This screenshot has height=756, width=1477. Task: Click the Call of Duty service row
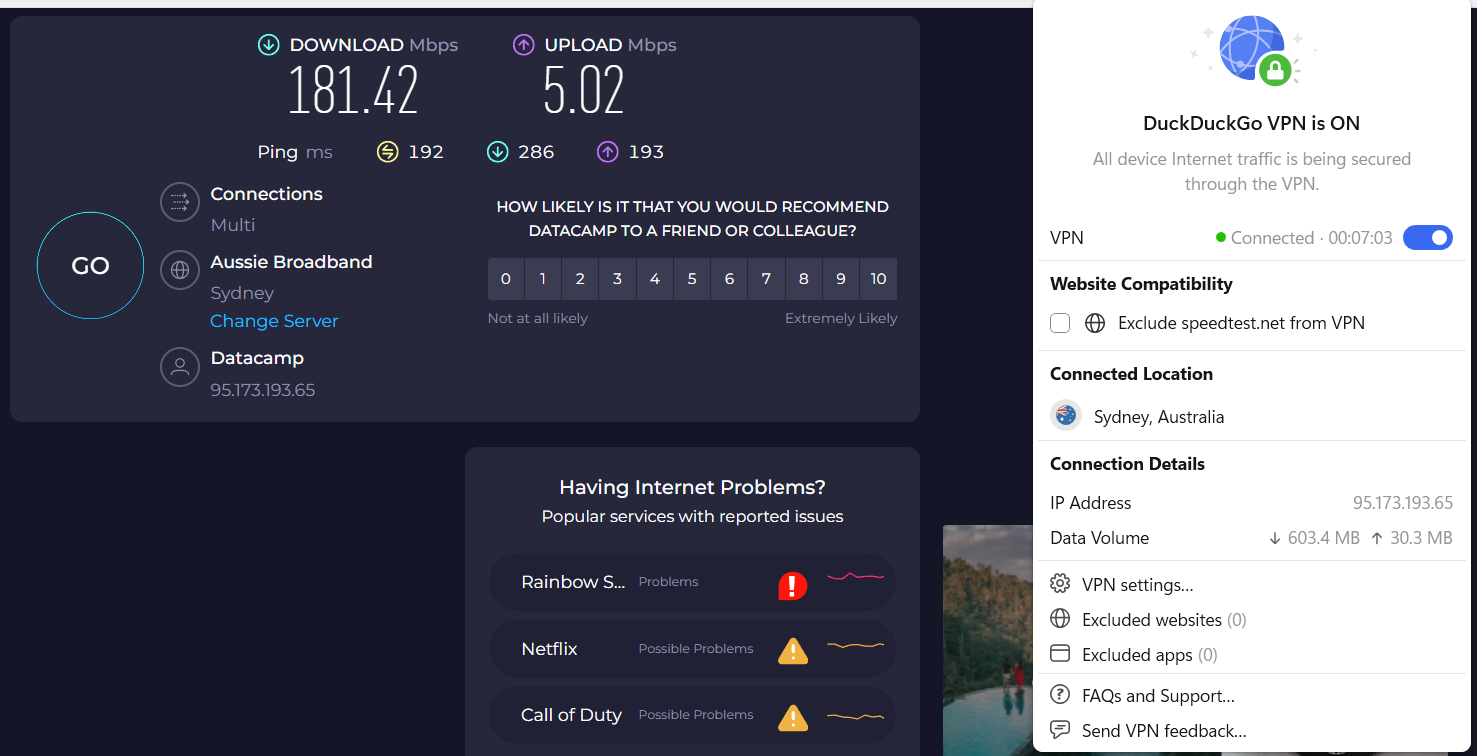point(692,715)
